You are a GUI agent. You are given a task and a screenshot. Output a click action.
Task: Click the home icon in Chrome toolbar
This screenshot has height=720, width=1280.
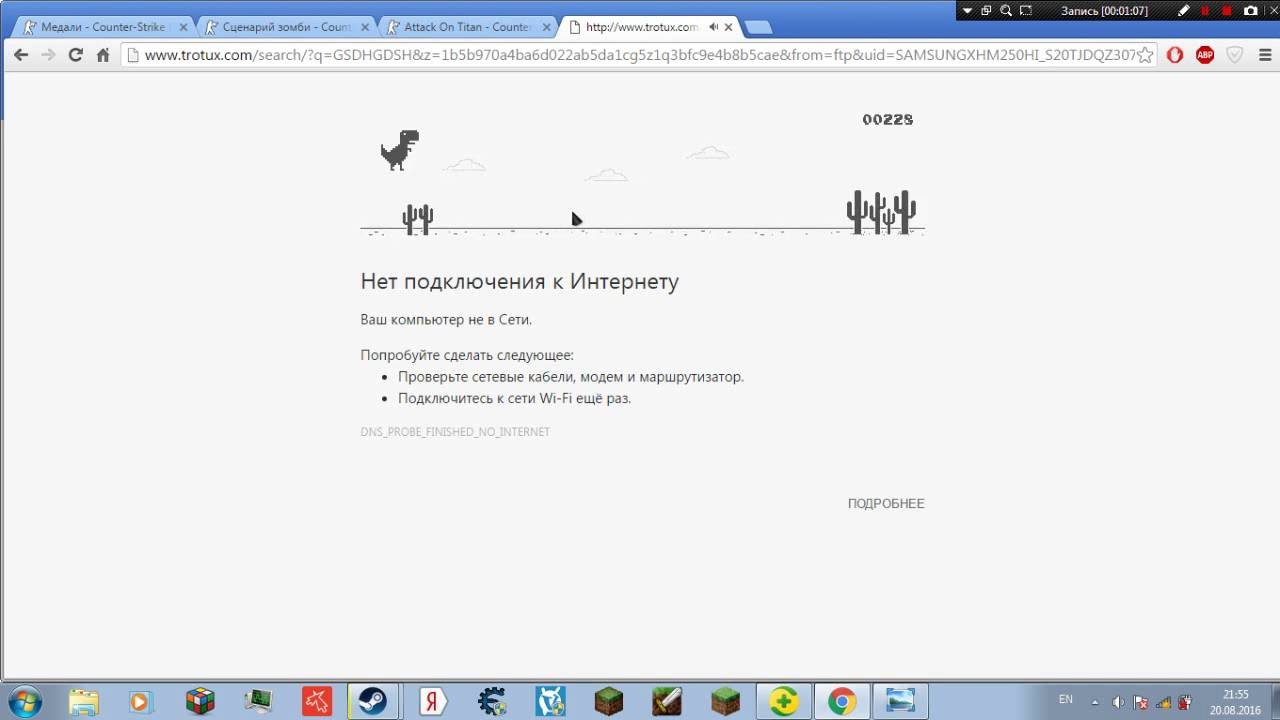[x=104, y=57]
